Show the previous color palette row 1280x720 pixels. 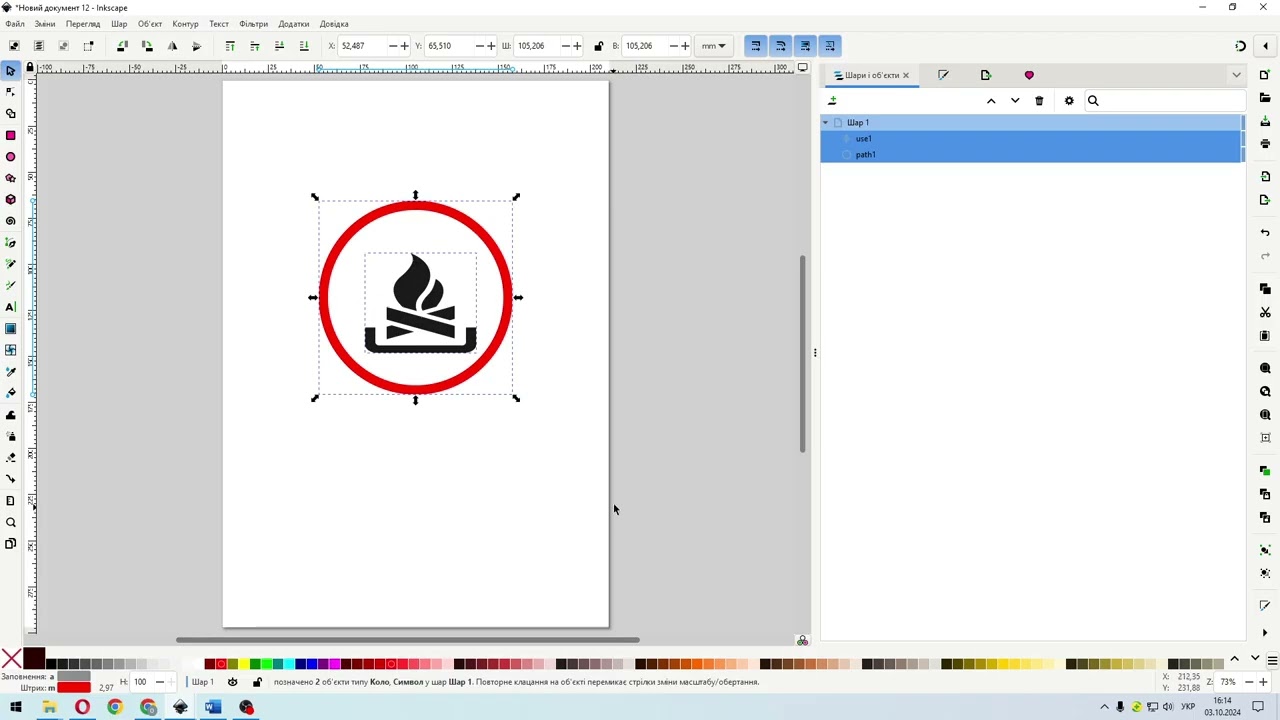1234,659
